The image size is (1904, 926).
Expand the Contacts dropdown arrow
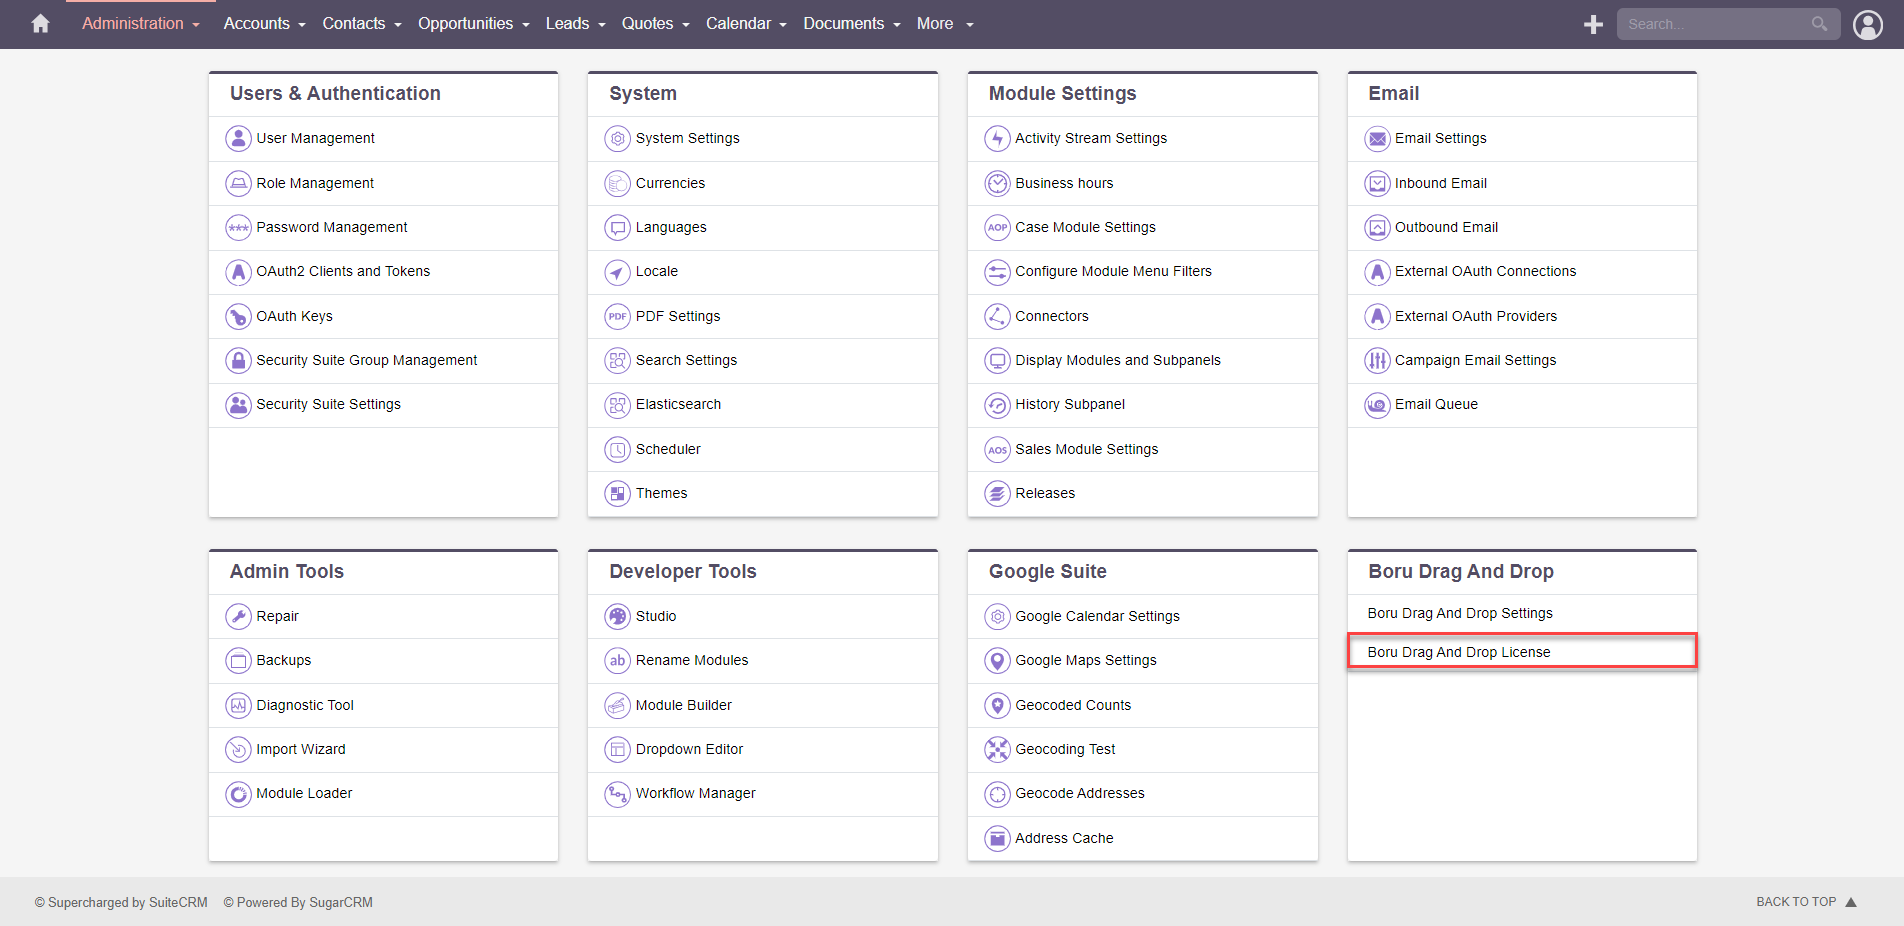click(x=398, y=25)
